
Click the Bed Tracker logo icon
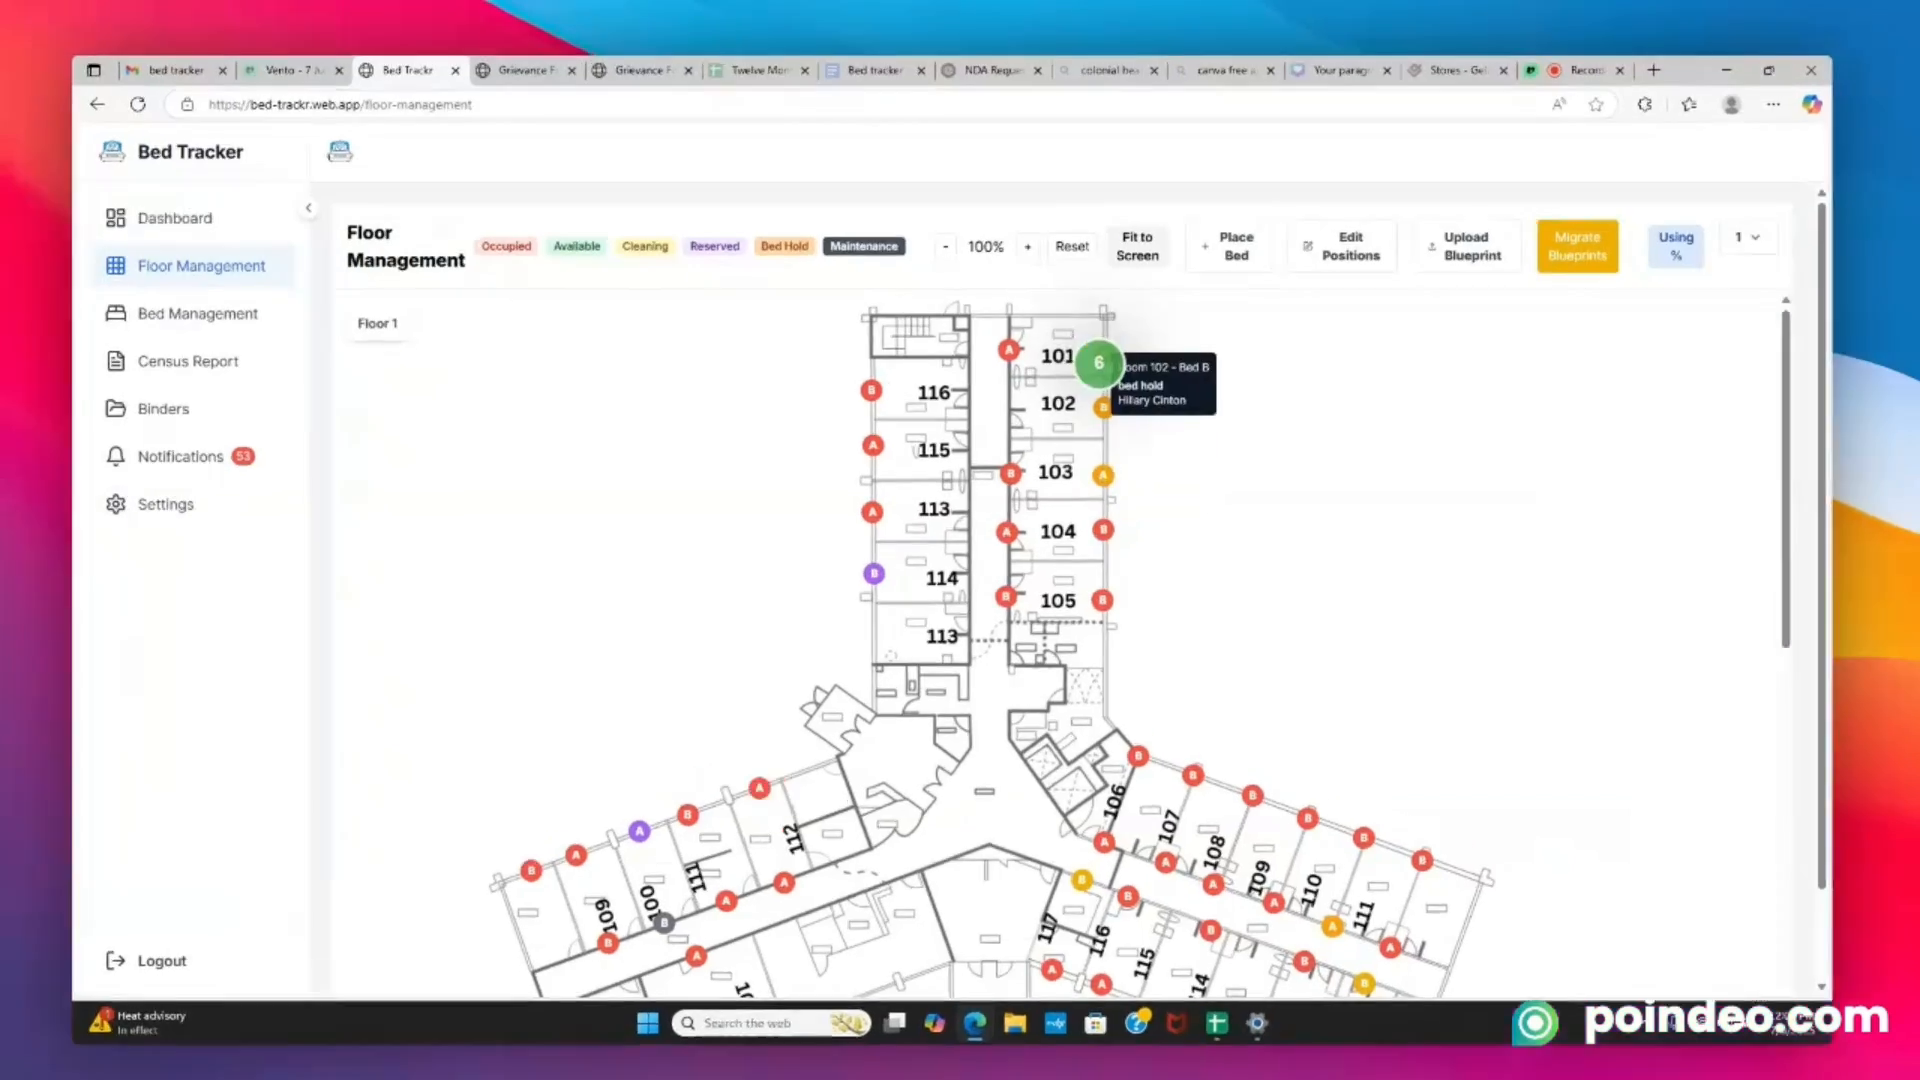click(x=112, y=151)
